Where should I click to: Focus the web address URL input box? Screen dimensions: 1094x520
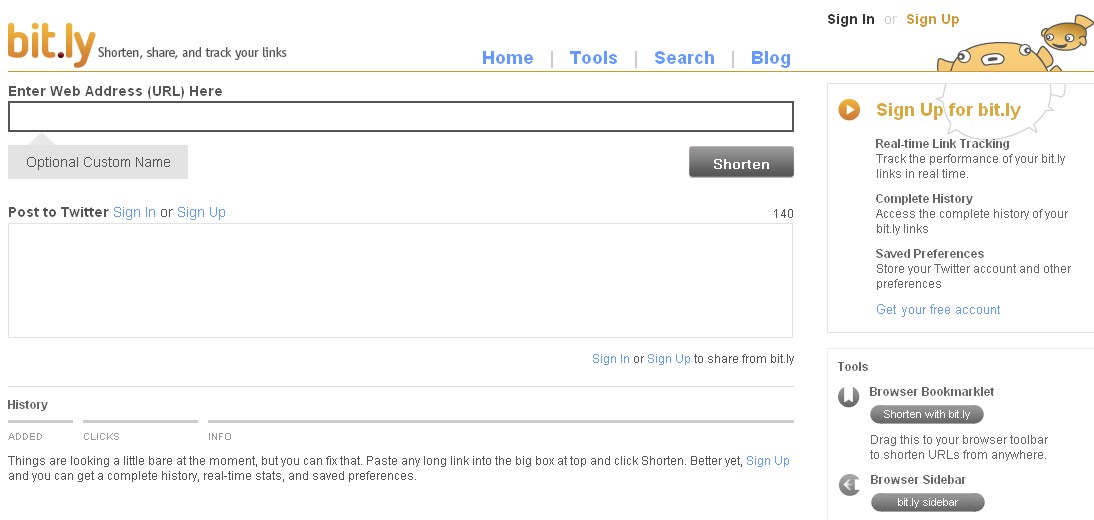coord(400,117)
